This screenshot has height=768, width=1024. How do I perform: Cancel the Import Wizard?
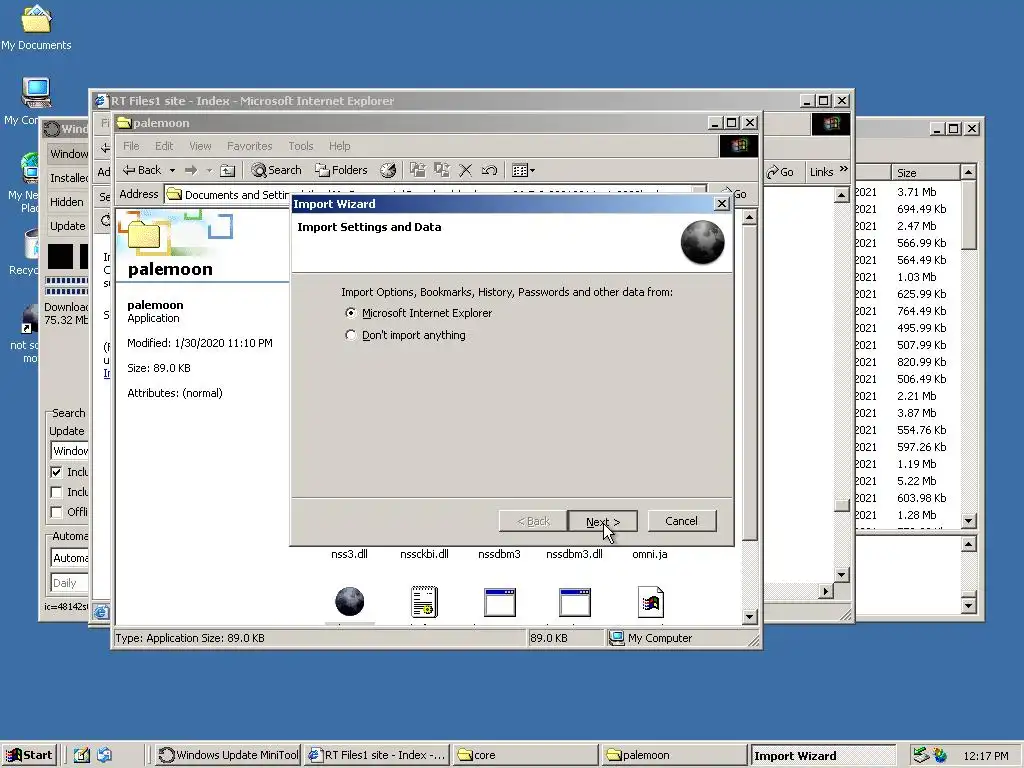[681, 520]
